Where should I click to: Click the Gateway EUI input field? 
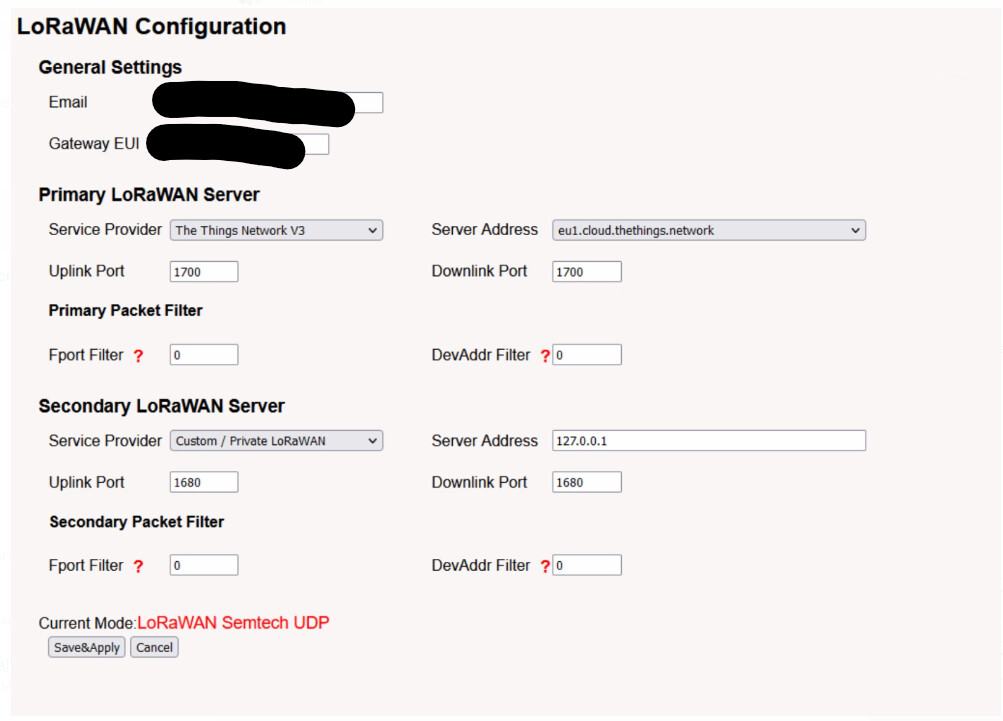[316, 145]
